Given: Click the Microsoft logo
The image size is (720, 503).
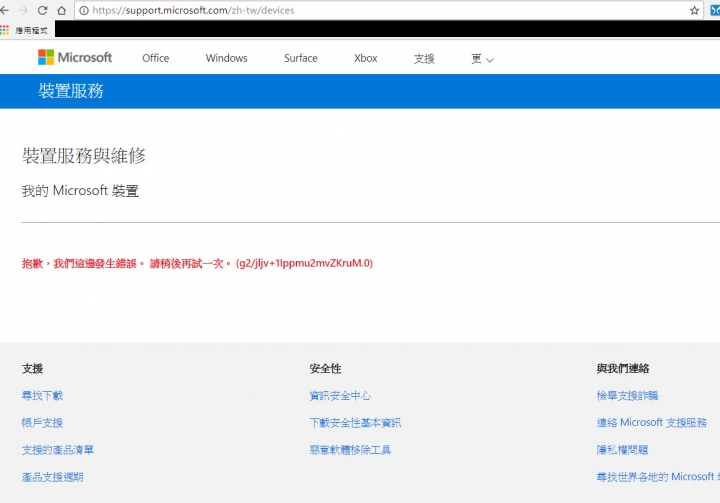Looking at the screenshot, I should tap(75, 57).
